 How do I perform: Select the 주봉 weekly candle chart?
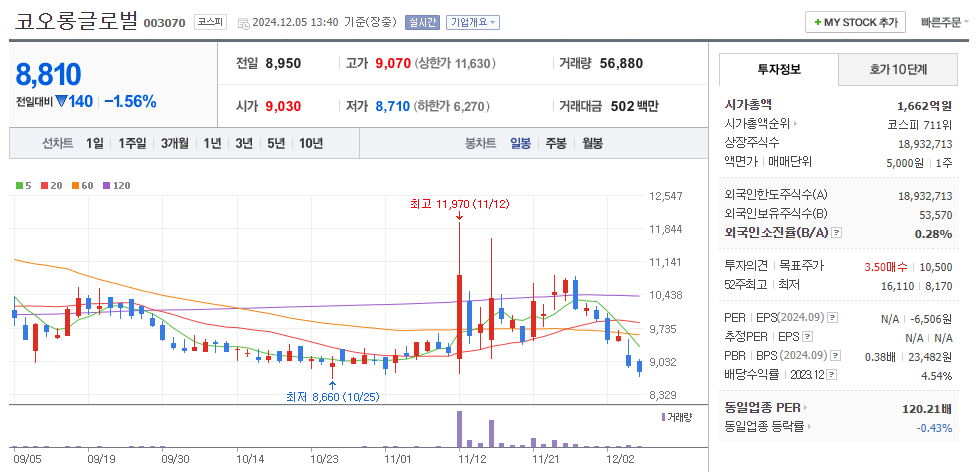point(556,143)
